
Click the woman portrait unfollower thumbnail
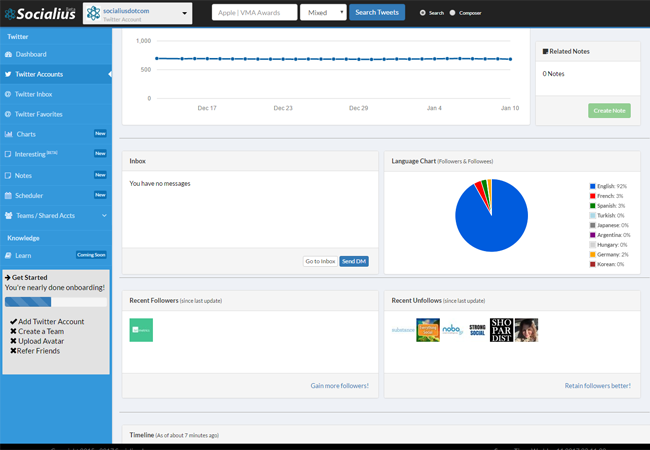(526, 330)
